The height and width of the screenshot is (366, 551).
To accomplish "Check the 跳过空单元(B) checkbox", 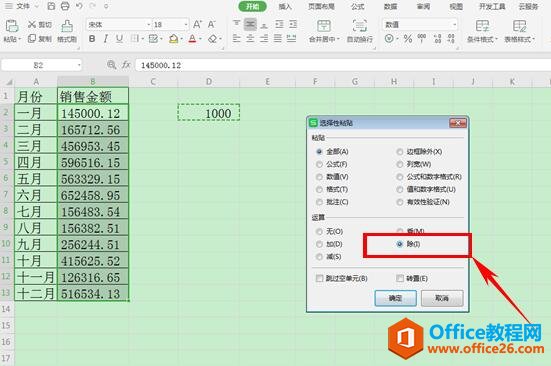I will point(319,278).
